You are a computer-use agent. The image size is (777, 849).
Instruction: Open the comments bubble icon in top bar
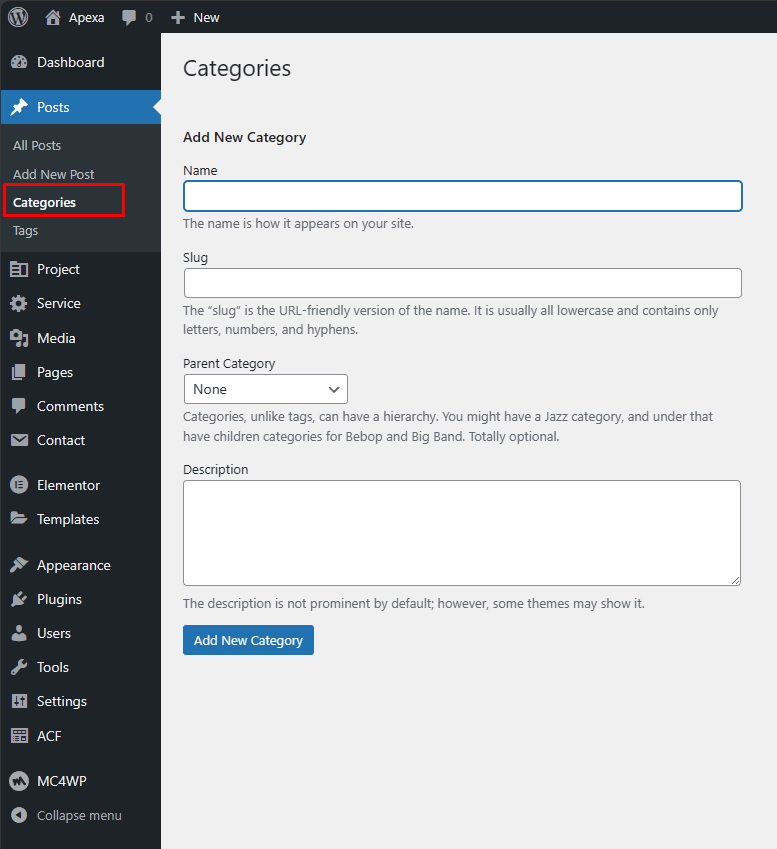click(129, 17)
